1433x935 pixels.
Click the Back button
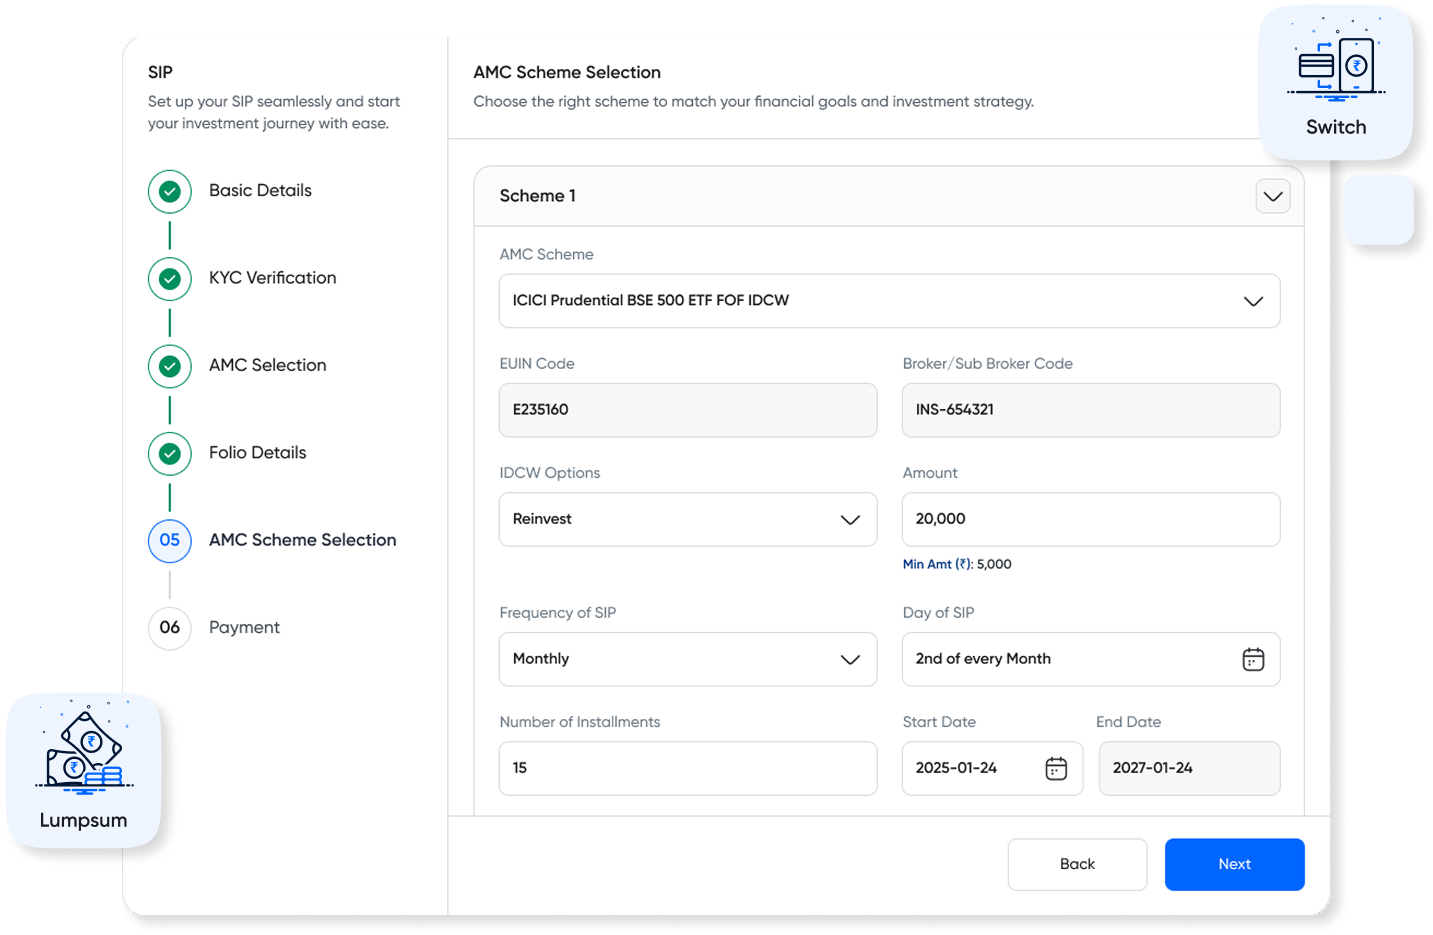pyautogui.click(x=1077, y=864)
